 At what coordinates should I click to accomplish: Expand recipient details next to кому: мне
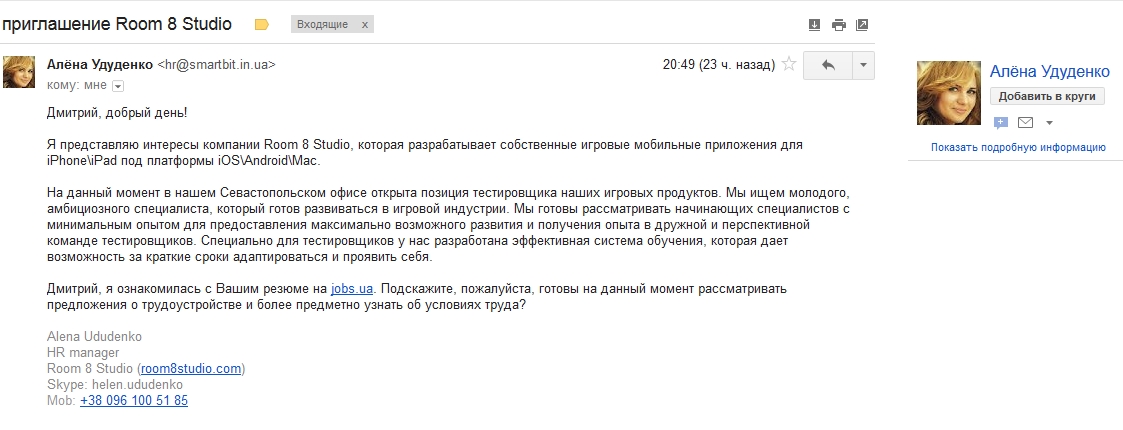pos(118,86)
